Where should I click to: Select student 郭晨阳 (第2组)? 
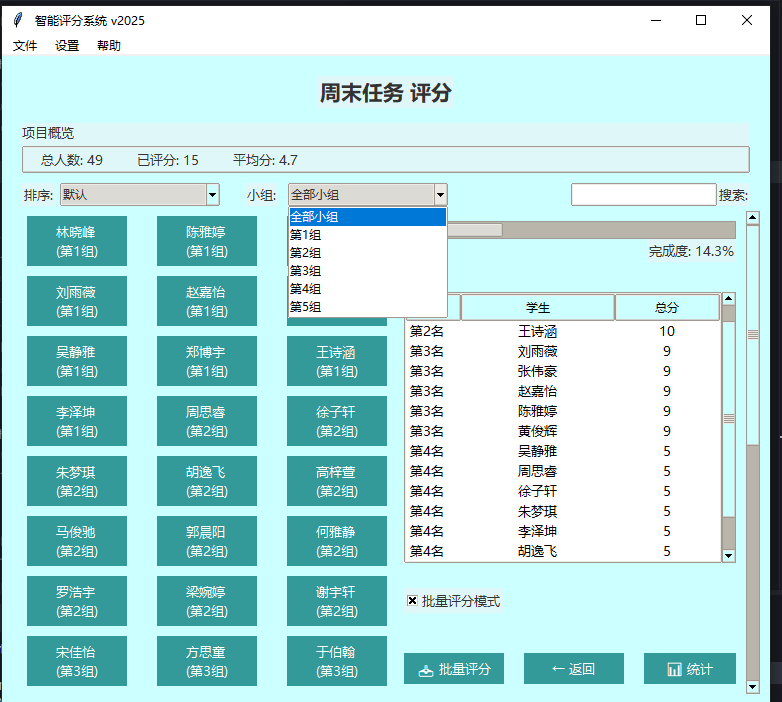[207, 541]
